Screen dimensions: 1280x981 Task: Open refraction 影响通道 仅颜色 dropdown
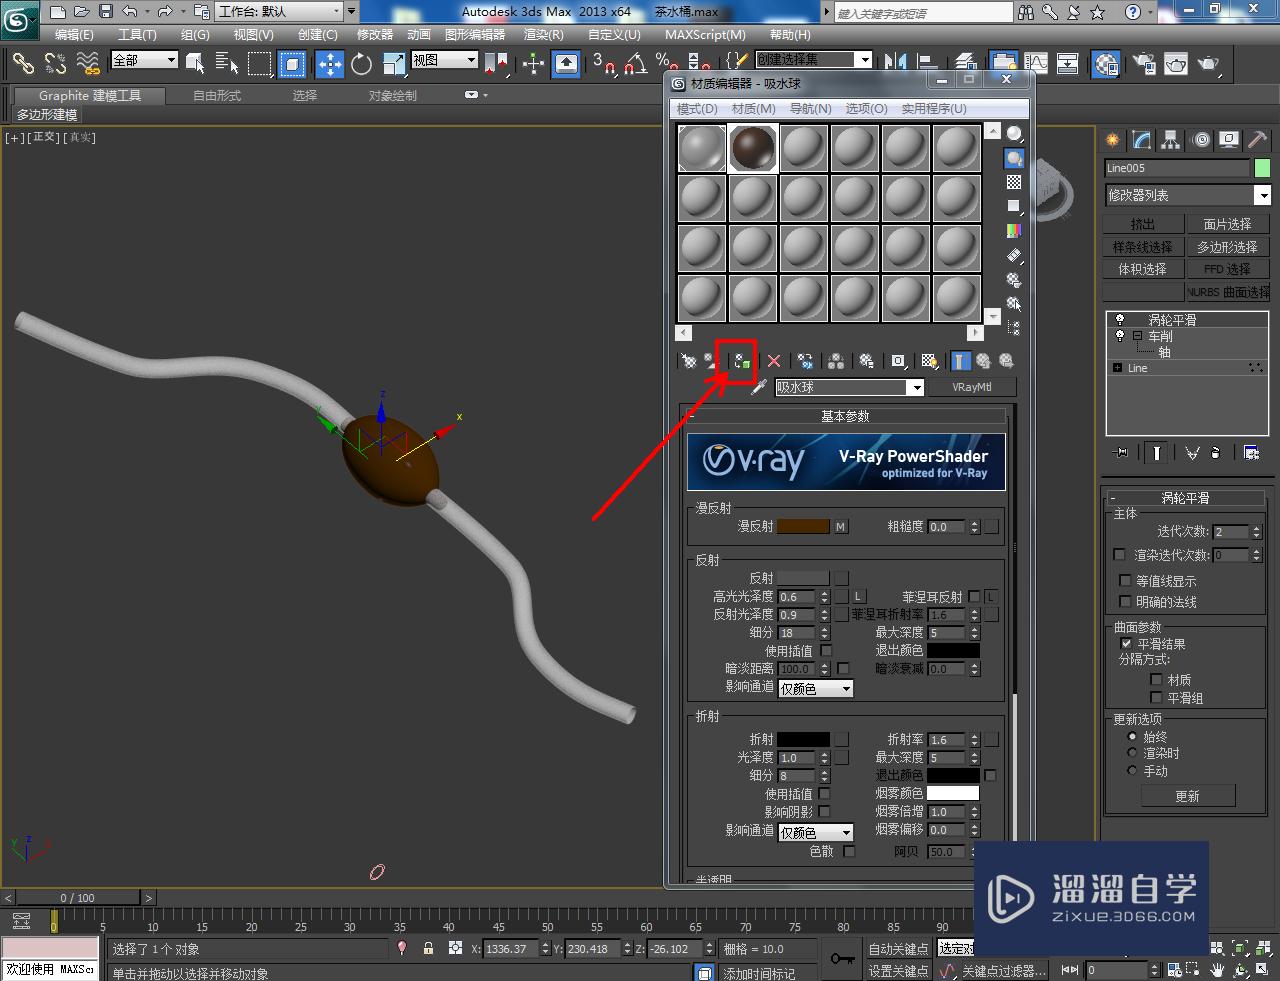(816, 832)
